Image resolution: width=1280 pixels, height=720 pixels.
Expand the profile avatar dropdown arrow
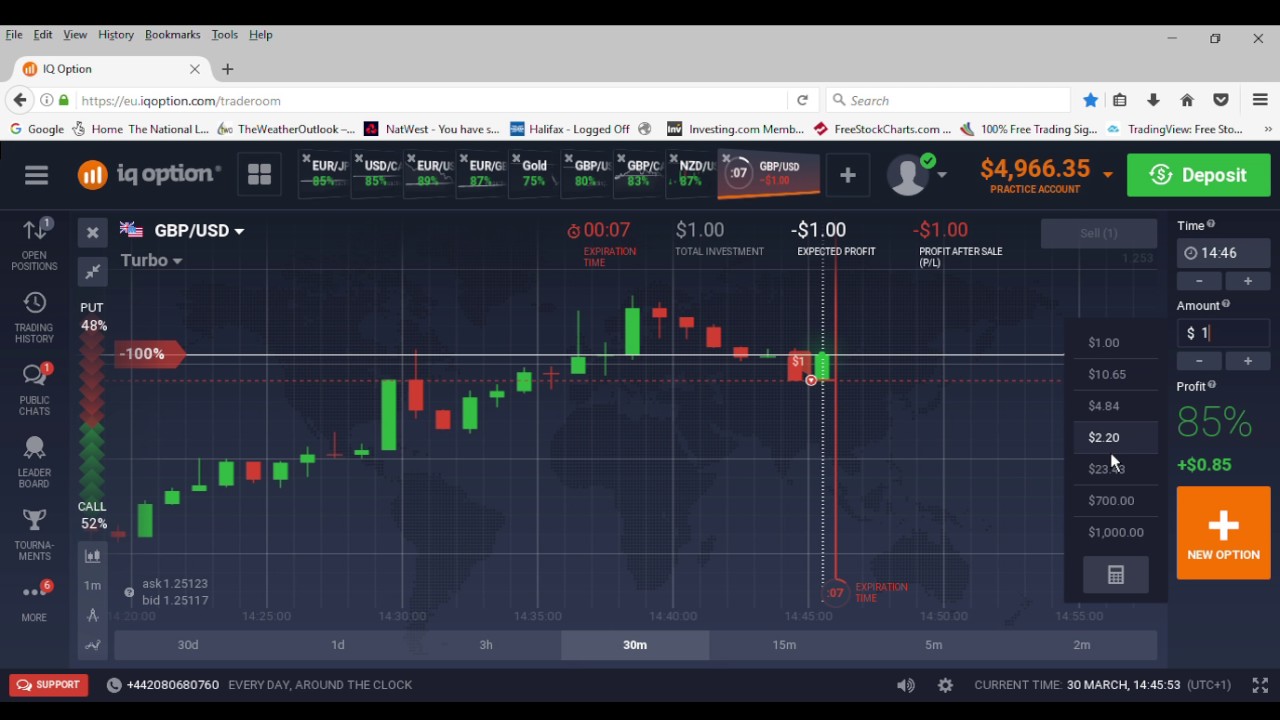tap(941, 175)
